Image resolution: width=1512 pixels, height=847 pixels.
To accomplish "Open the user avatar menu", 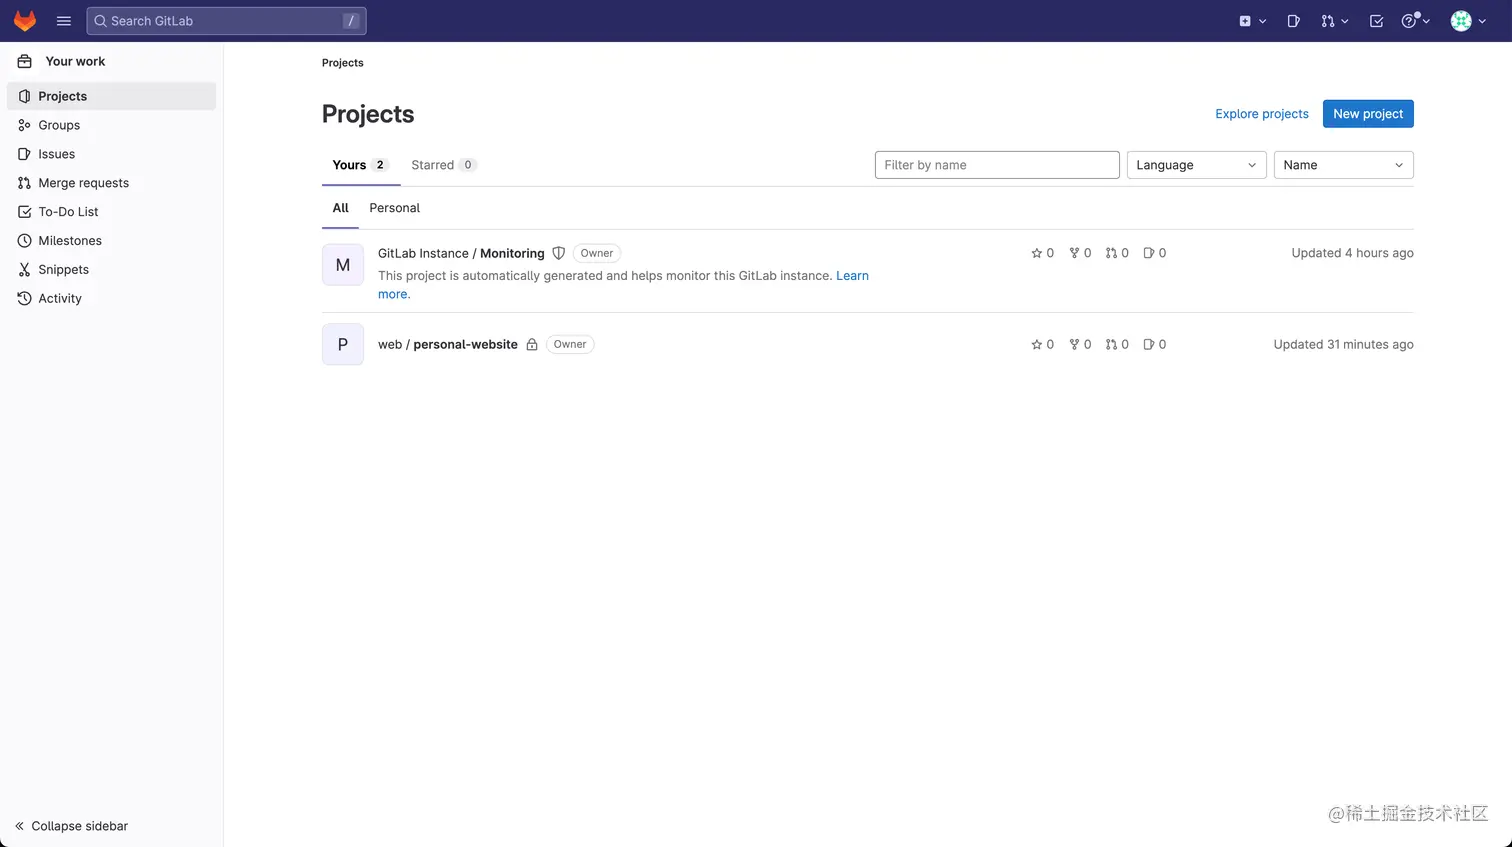I will 1468,21.
